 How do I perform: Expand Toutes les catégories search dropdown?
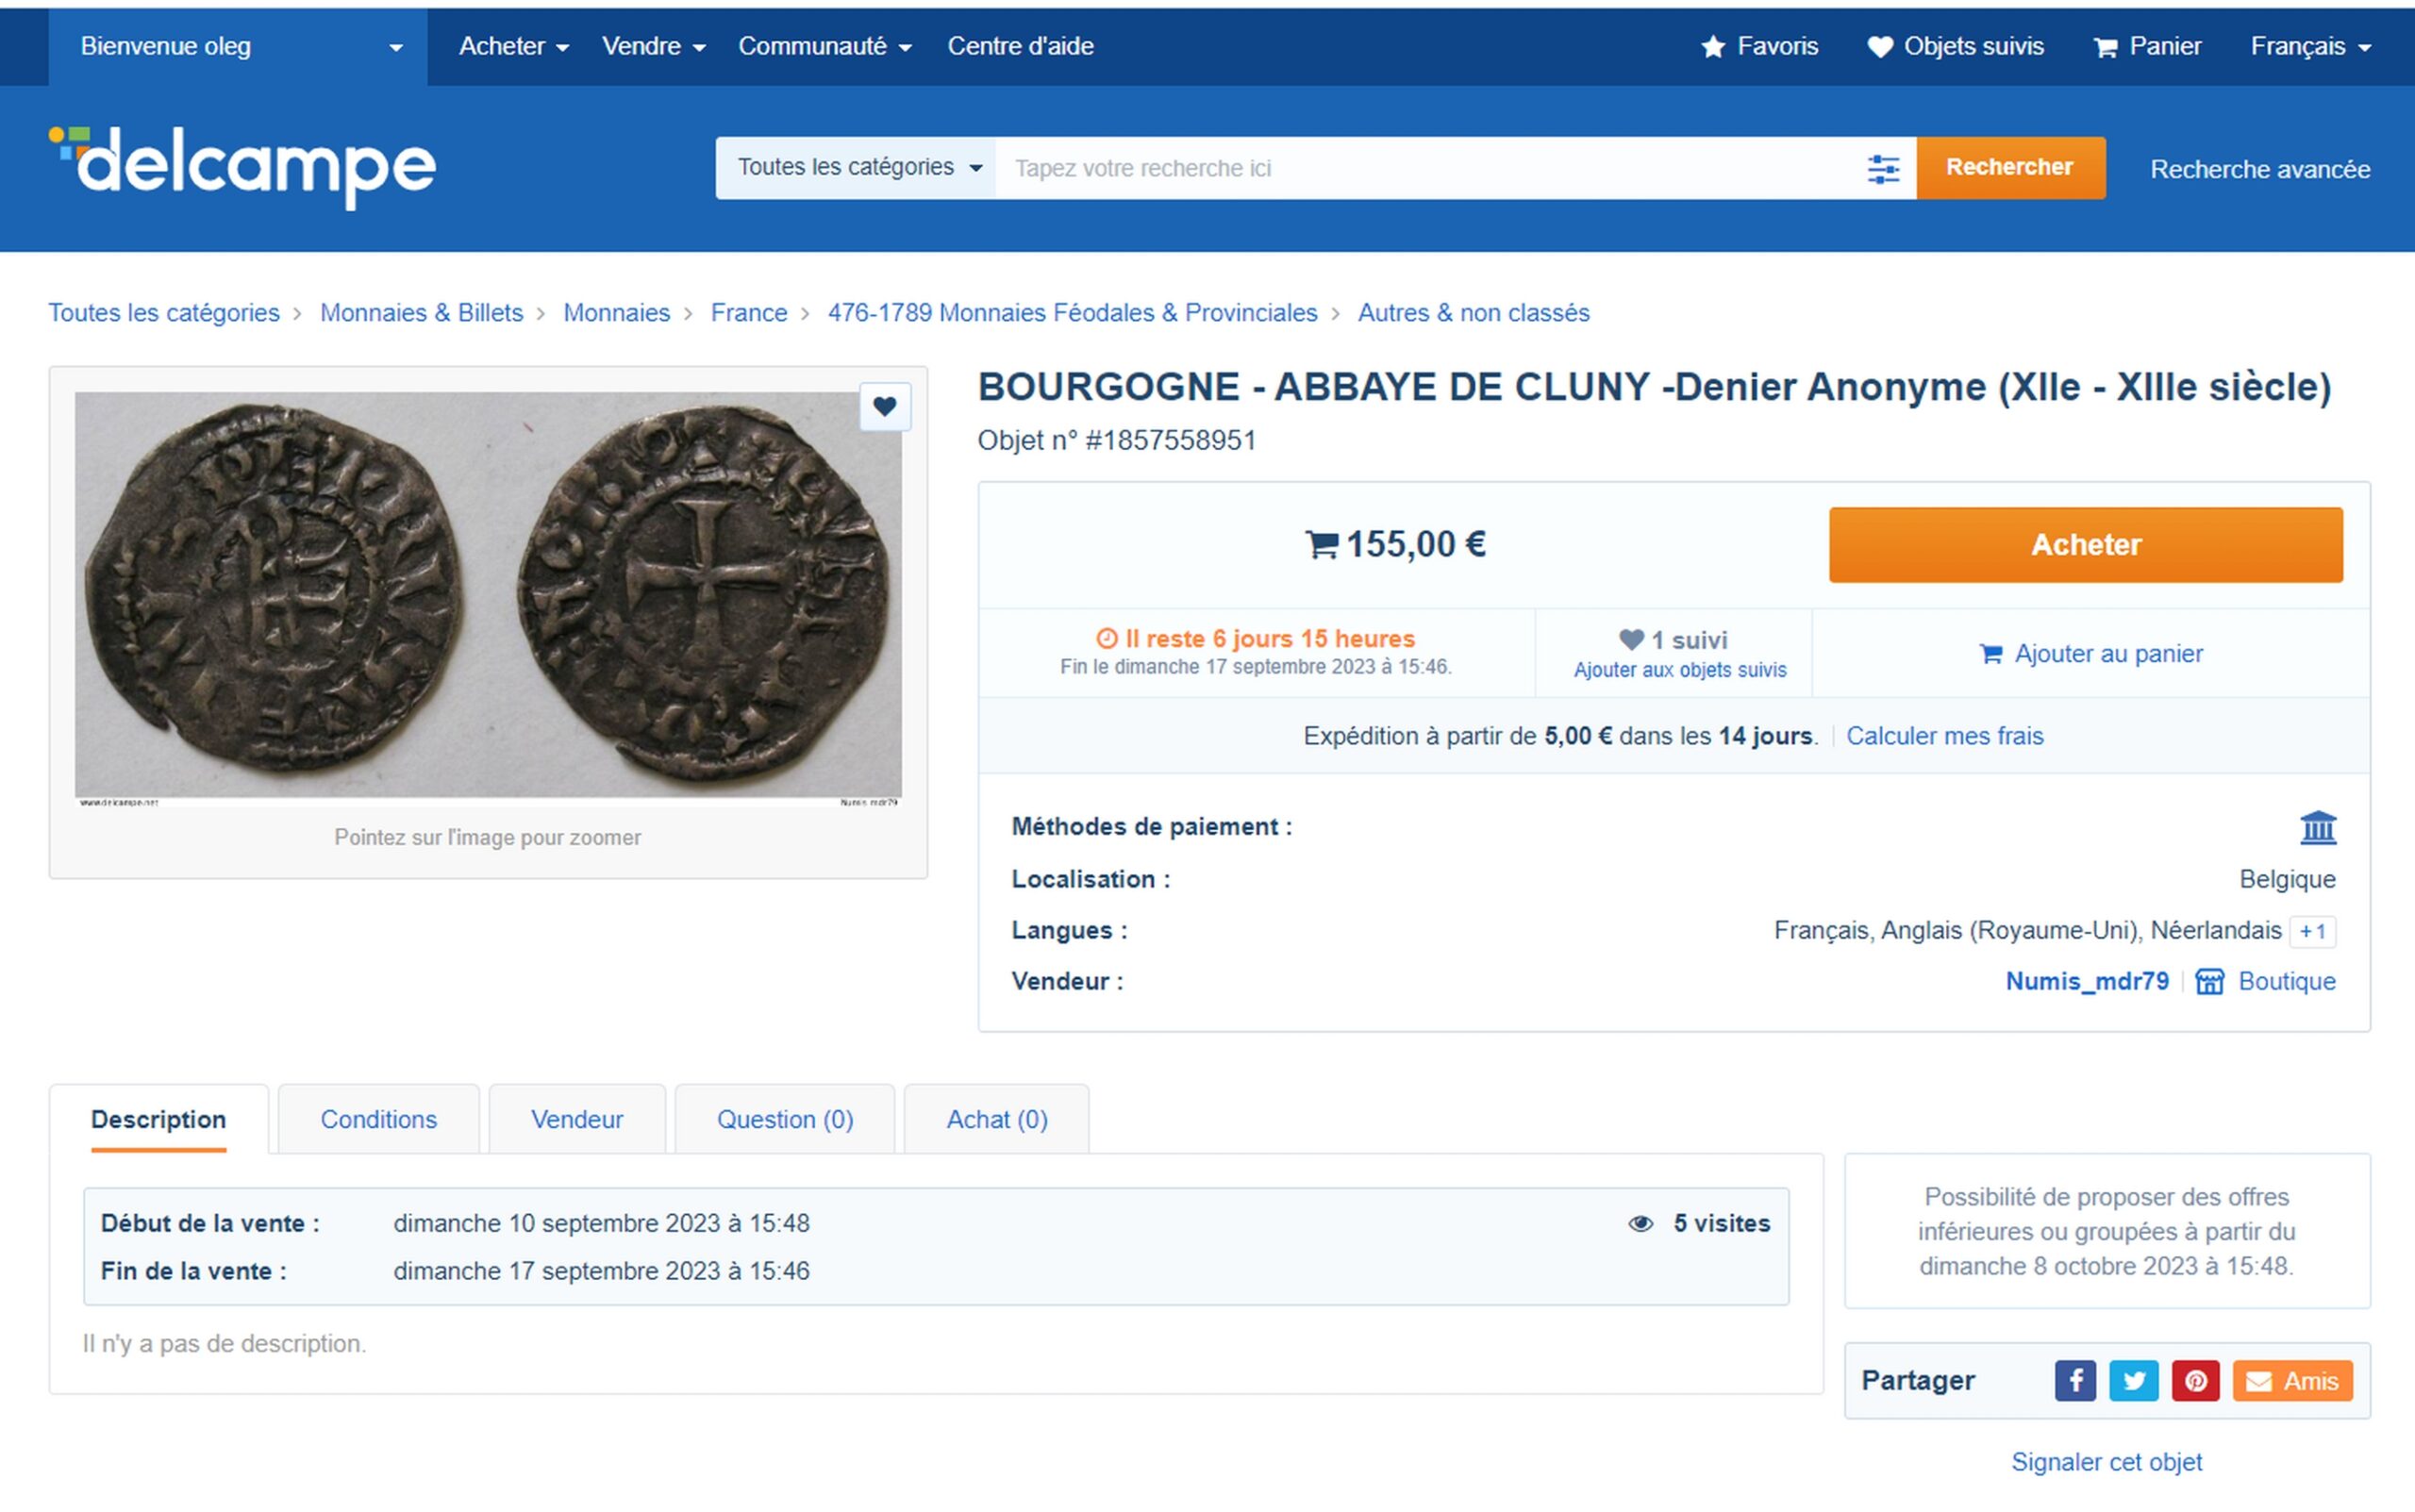click(857, 168)
